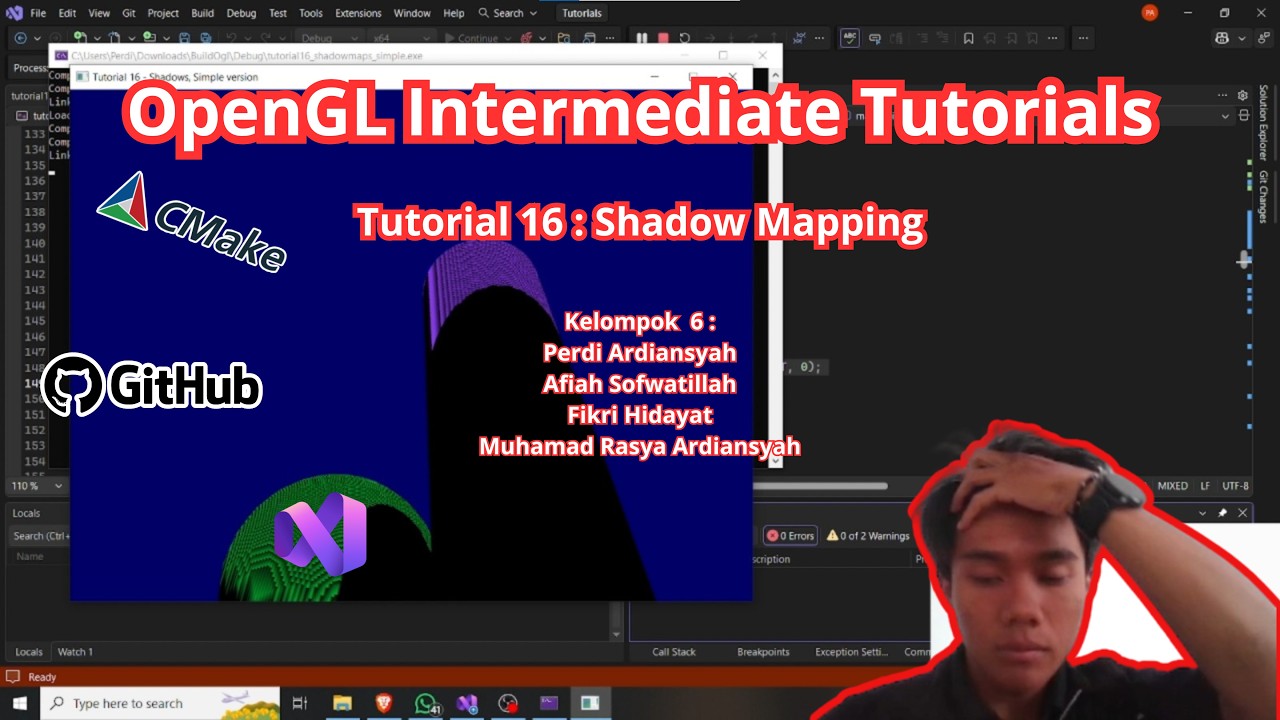Viewport: 1280px width, 720px height.
Task: Click the LF line ending indicator
Action: 1207,486
